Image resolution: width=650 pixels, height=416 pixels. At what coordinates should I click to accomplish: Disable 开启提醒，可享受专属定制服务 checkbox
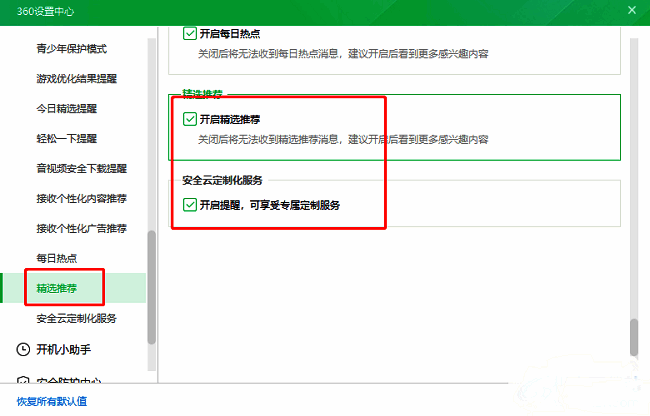pyautogui.click(x=190, y=205)
